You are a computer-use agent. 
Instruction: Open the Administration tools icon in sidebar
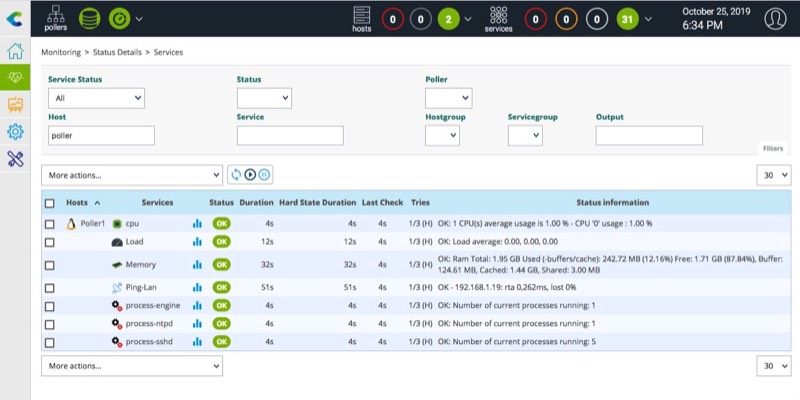pos(15,158)
